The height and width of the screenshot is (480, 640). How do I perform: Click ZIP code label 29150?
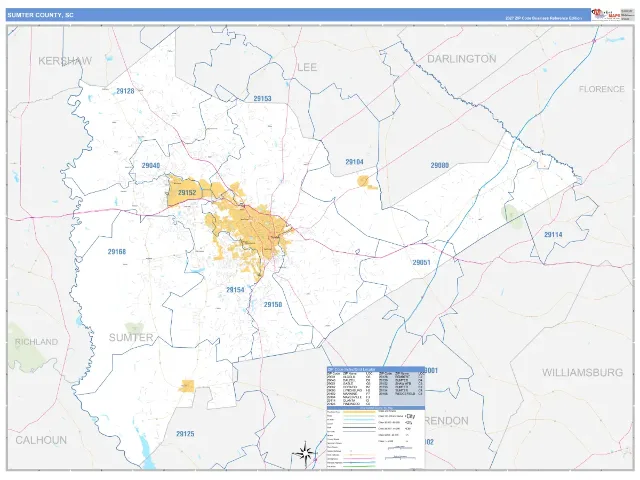point(273,304)
